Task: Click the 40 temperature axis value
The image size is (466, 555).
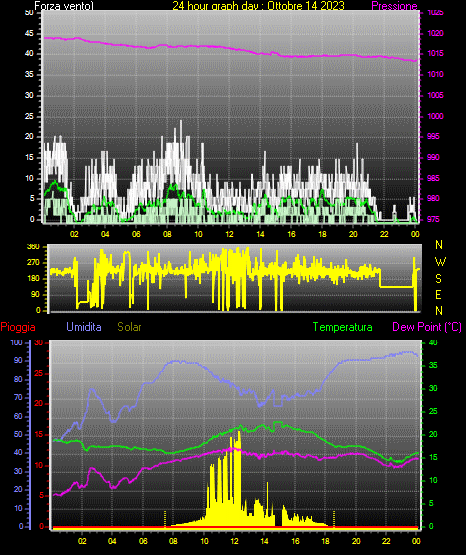Action: [433, 342]
